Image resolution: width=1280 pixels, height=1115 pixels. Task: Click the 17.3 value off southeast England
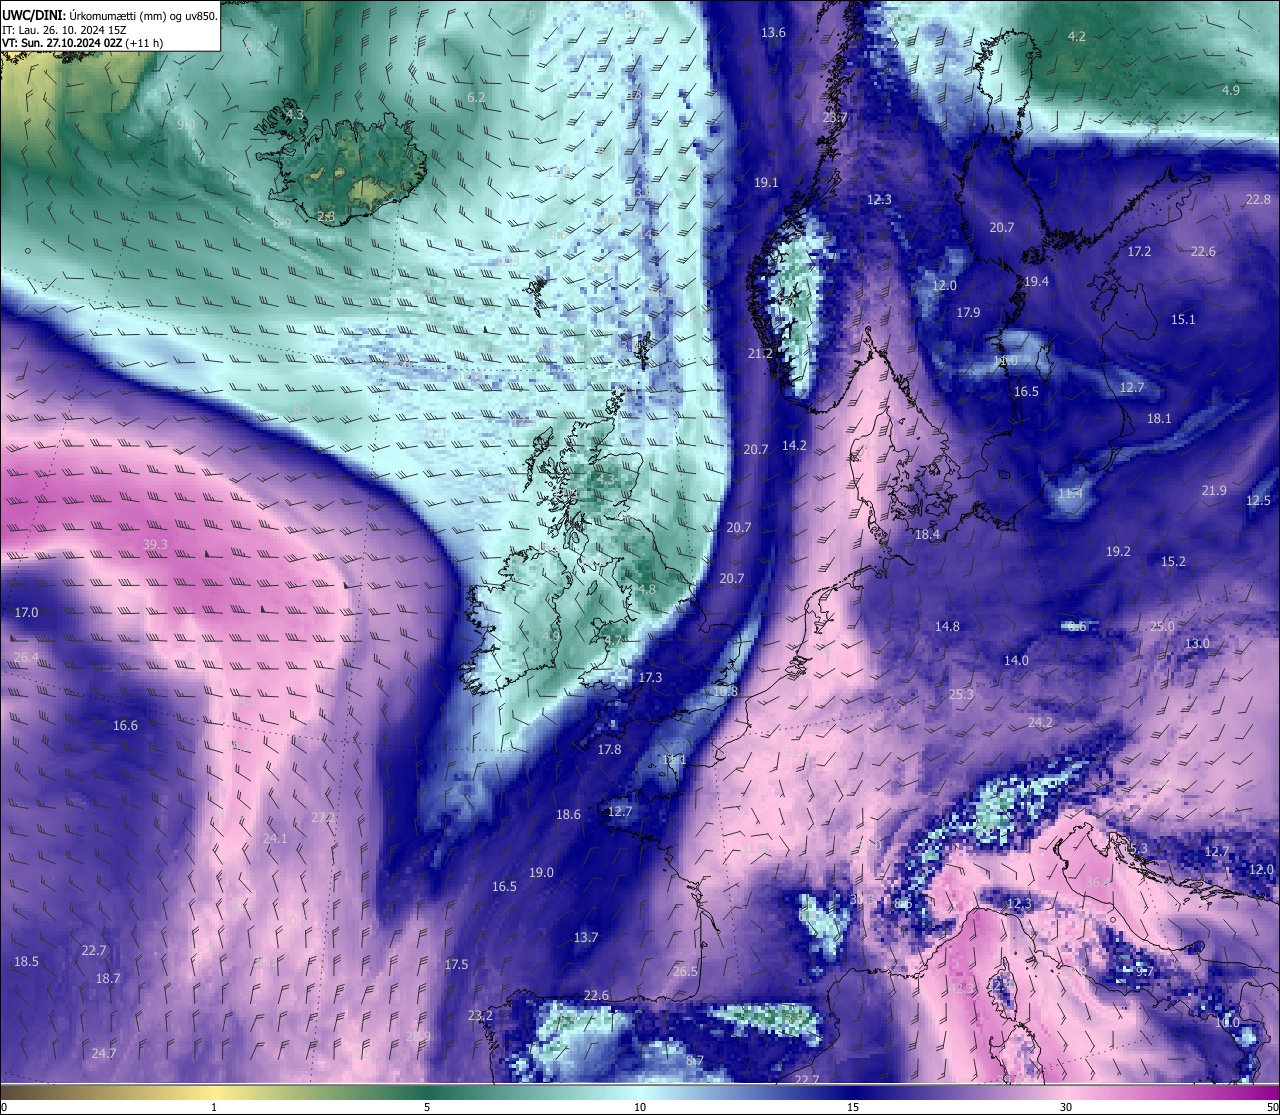point(650,678)
